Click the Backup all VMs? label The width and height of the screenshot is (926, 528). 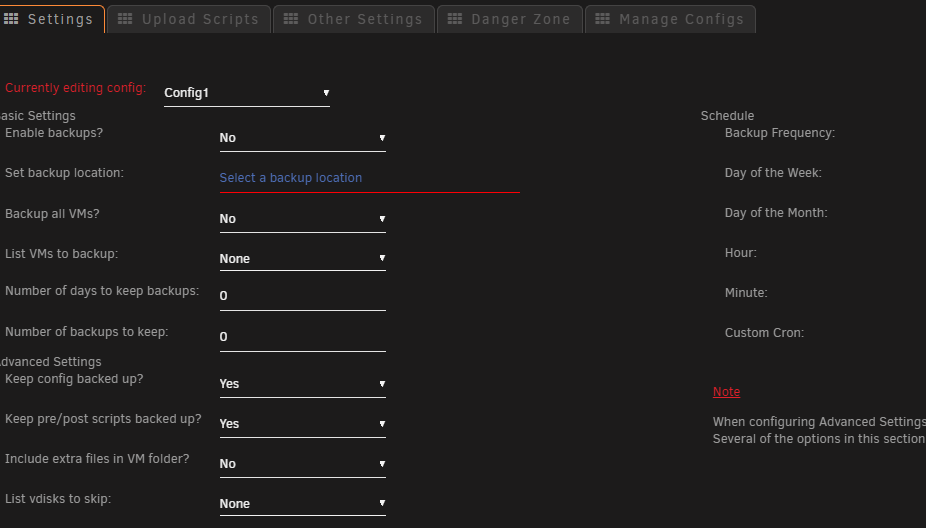coord(52,214)
